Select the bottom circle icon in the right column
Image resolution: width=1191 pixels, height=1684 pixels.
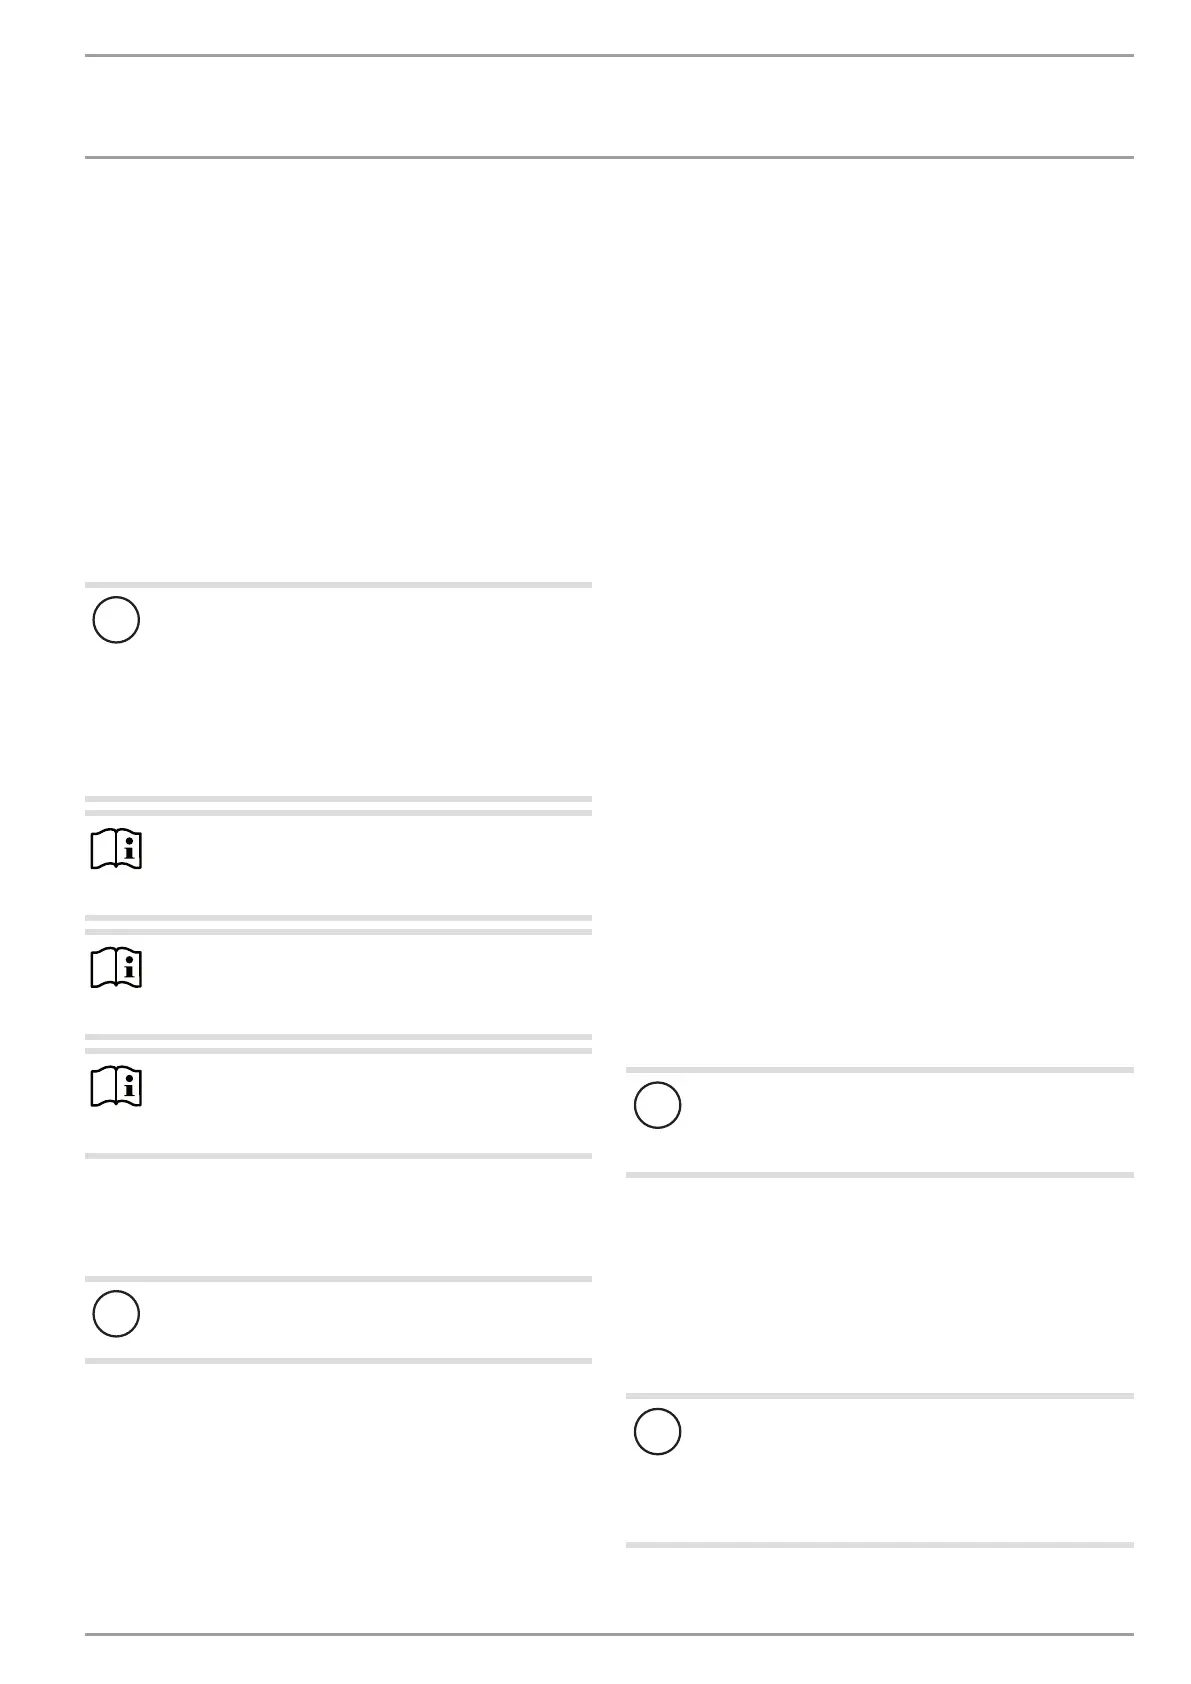click(x=657, y=1432)
